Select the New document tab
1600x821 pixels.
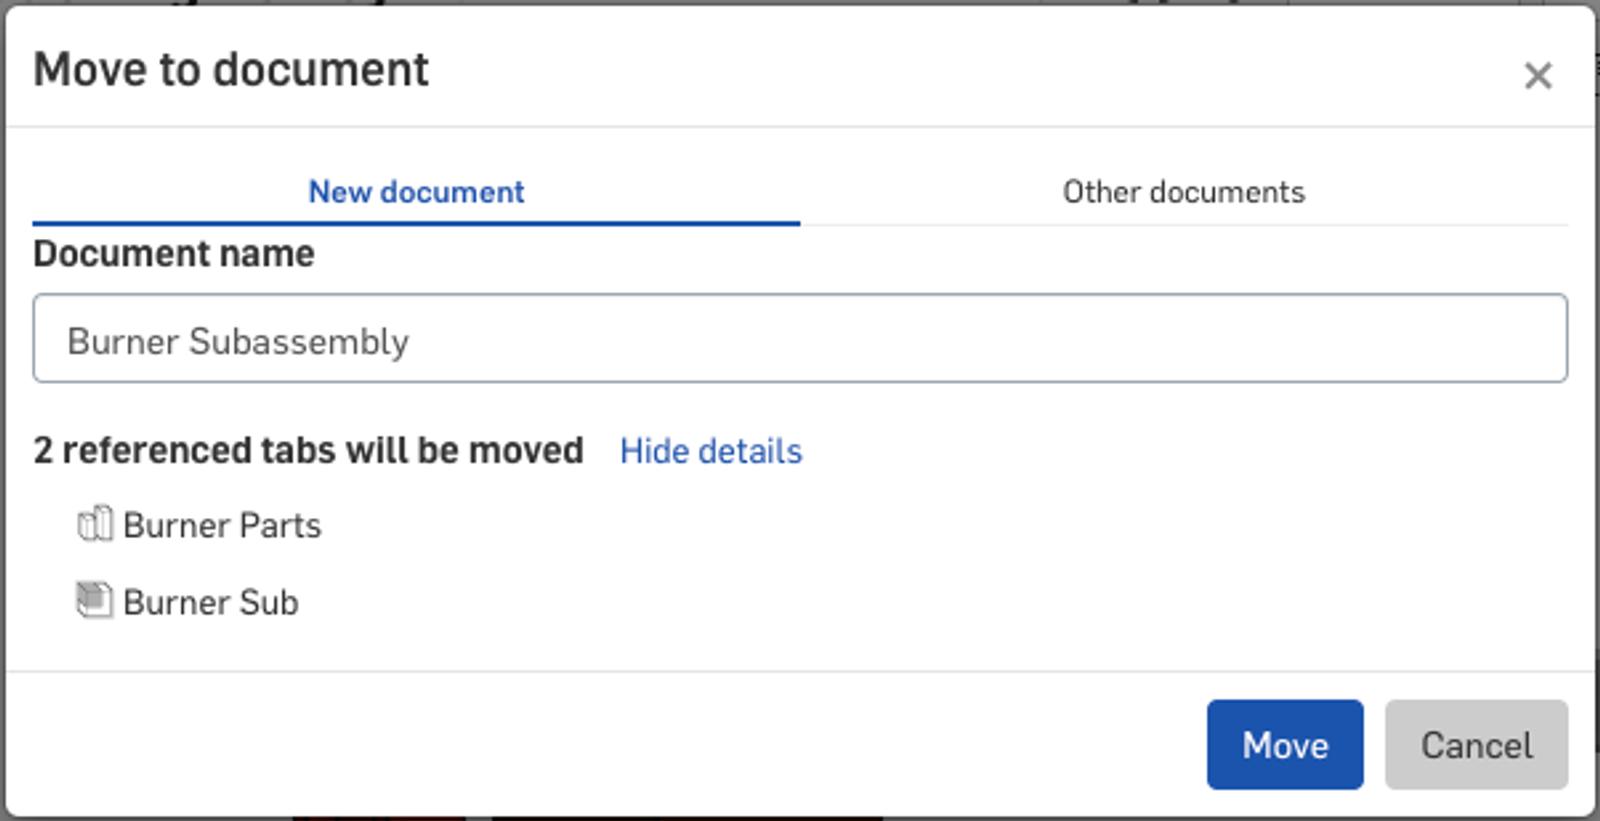tap(416, 191)
